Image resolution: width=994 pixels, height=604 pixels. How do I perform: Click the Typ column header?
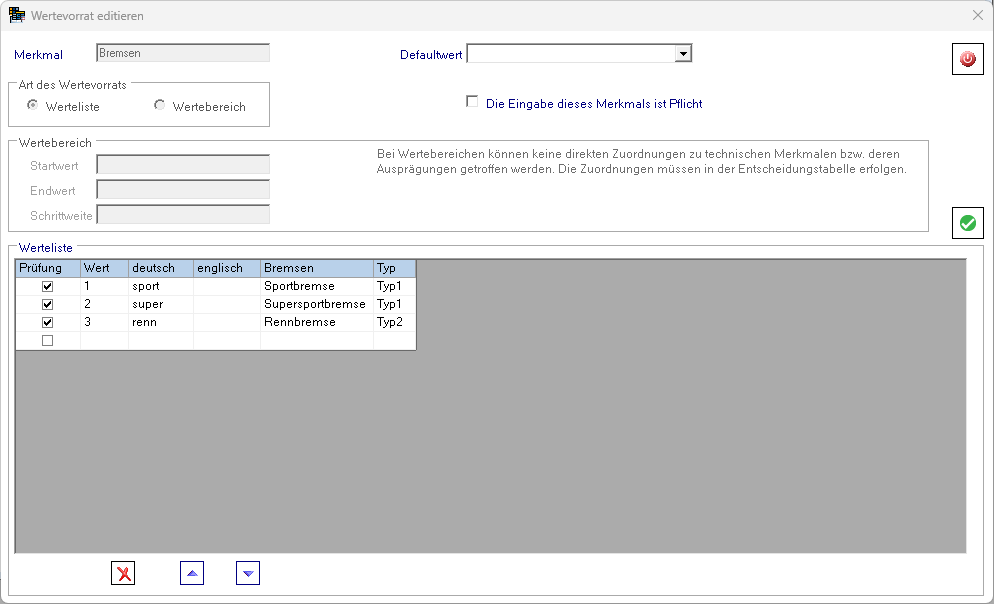[394, 268]
